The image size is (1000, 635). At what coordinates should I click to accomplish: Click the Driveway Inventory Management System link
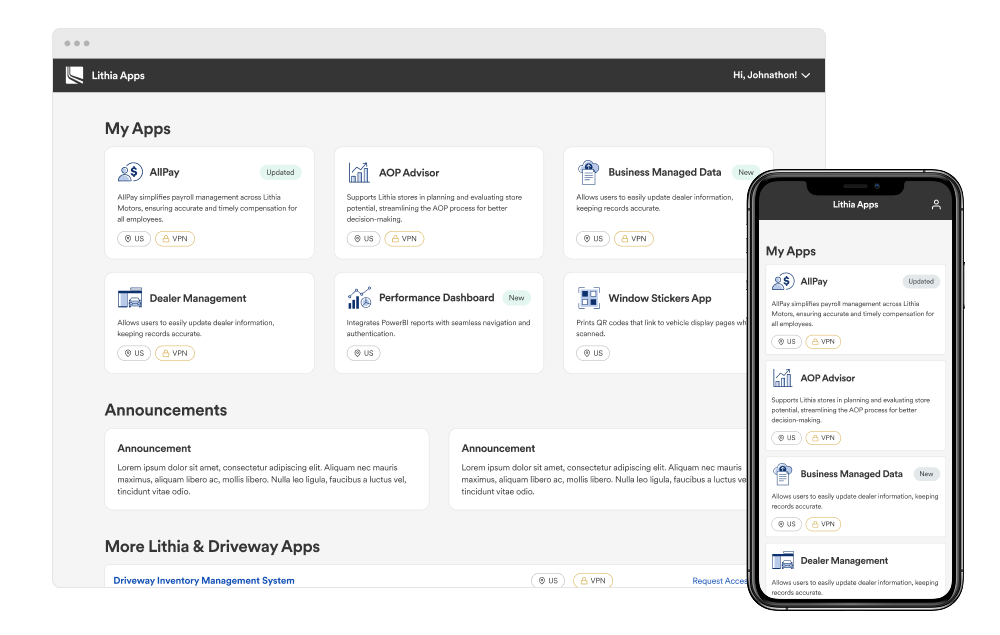(x=204, y=581)
